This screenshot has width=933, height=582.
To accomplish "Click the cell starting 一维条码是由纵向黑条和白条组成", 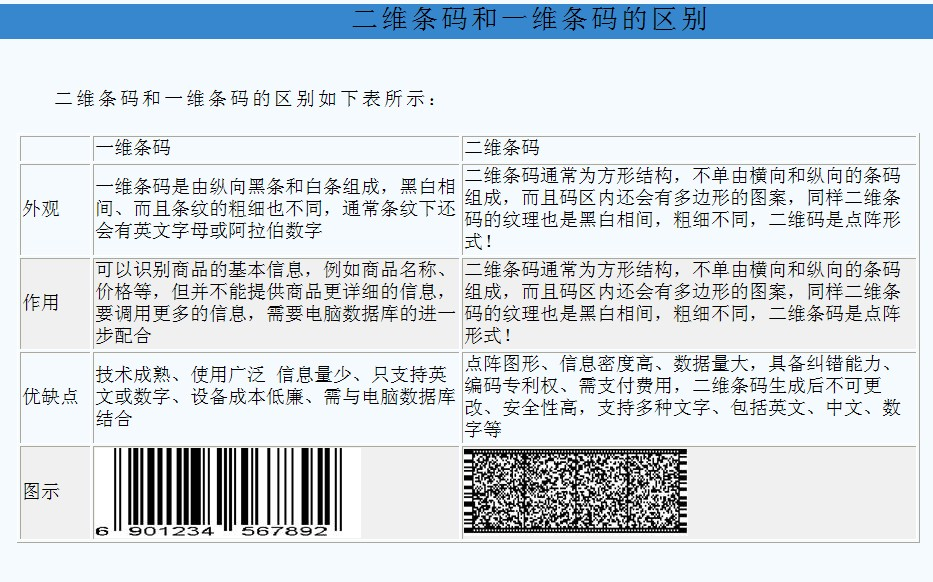I will tap(277, 209).
